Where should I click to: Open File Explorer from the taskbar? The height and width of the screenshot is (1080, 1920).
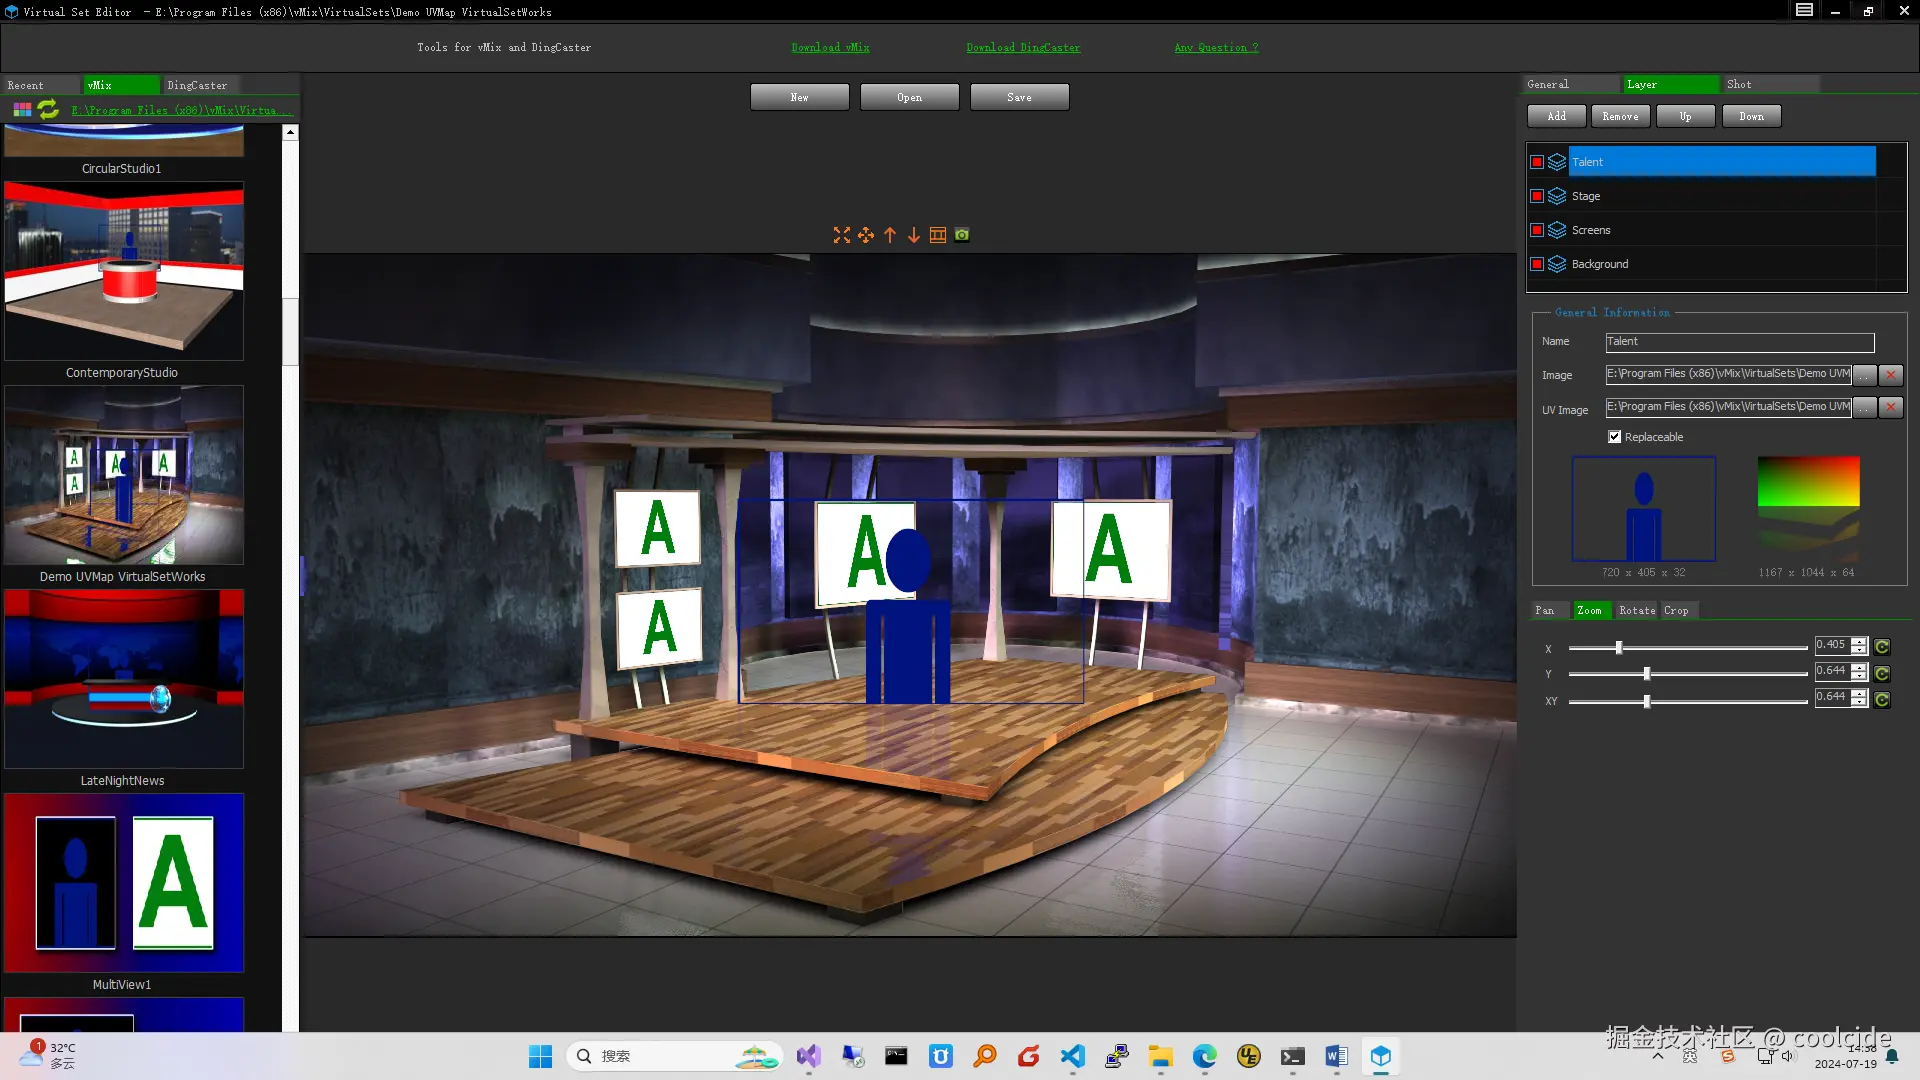(x=1160, y=1056)
